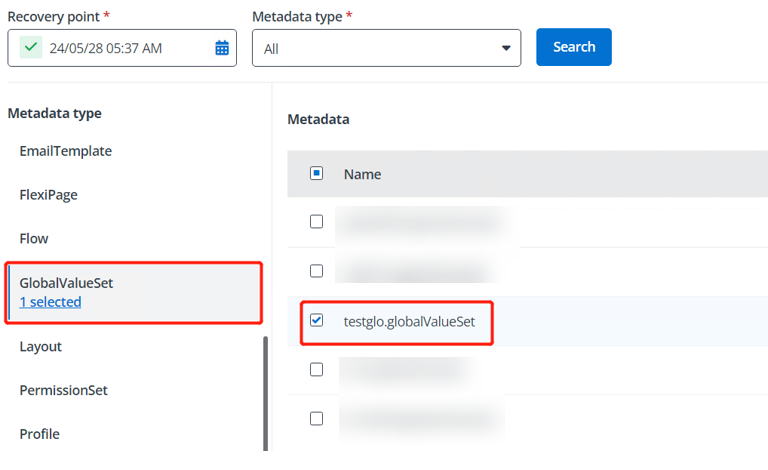The width and height of the screenshot is (768, 470).
Task: Click the blue Search button
Action: point(573,47)
